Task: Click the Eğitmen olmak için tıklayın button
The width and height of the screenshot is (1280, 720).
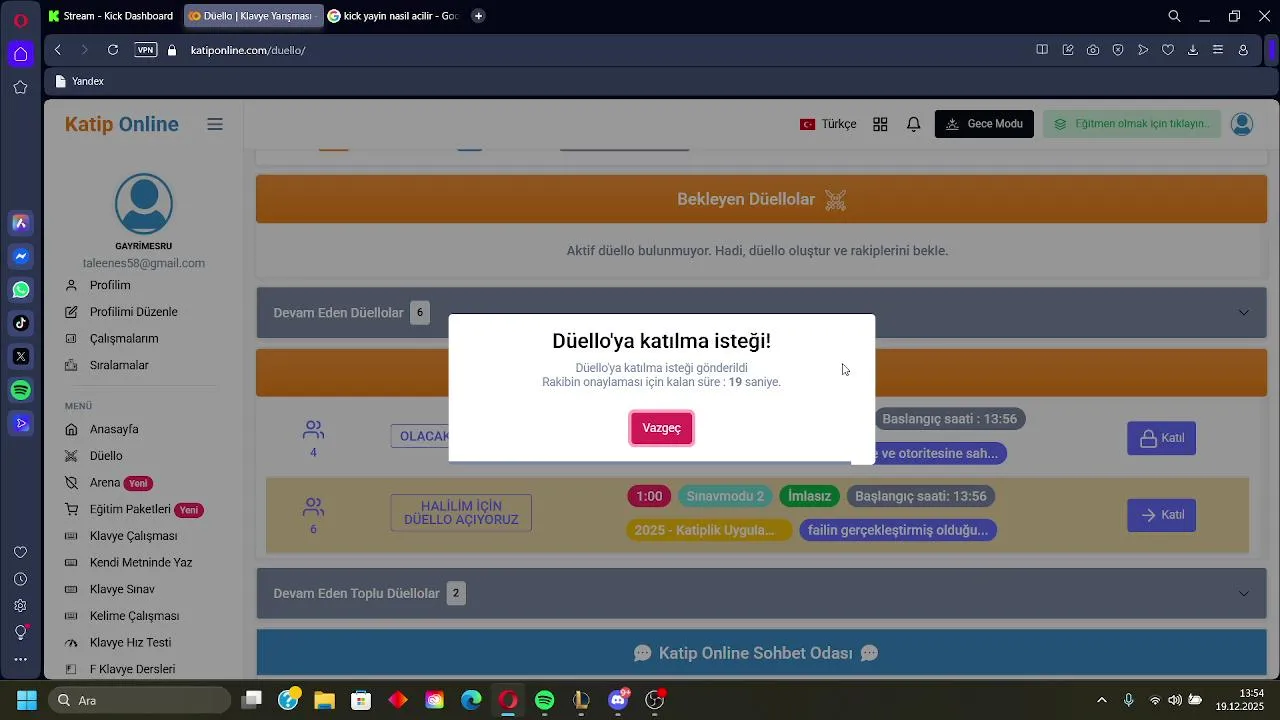Action: point(1132,124)
